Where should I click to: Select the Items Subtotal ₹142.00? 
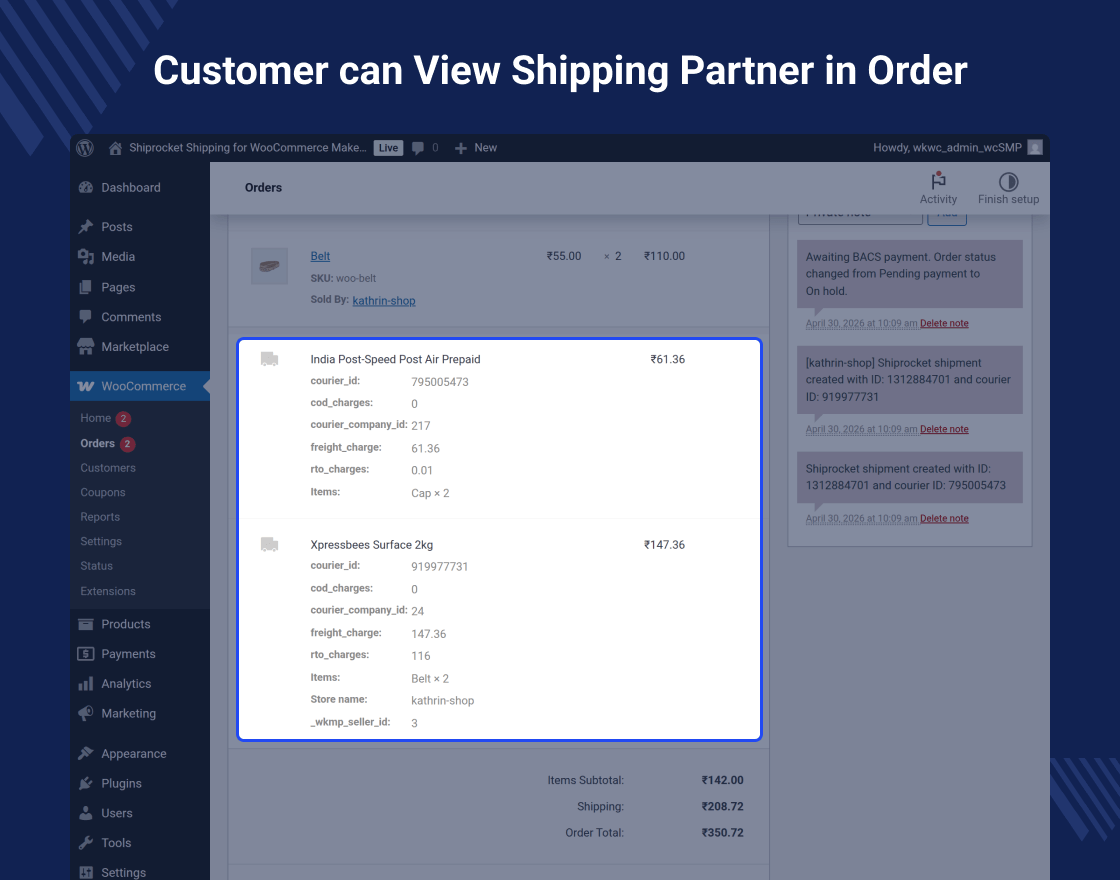(x=722, y=780)
